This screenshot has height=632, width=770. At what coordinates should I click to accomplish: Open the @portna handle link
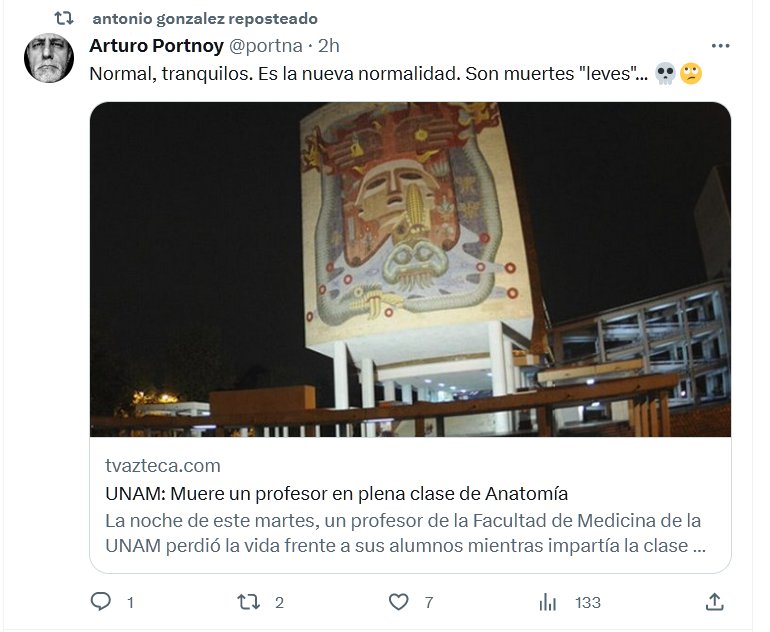265,46
